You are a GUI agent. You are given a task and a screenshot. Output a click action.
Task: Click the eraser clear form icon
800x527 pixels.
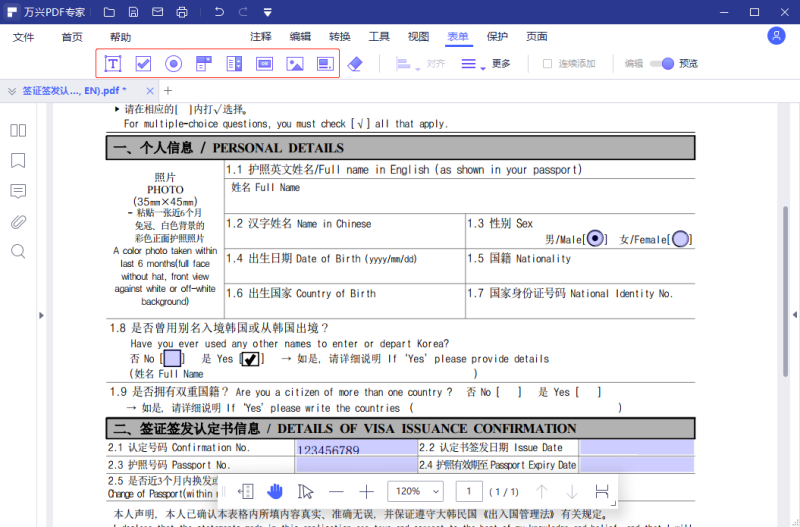click(355, 64)
